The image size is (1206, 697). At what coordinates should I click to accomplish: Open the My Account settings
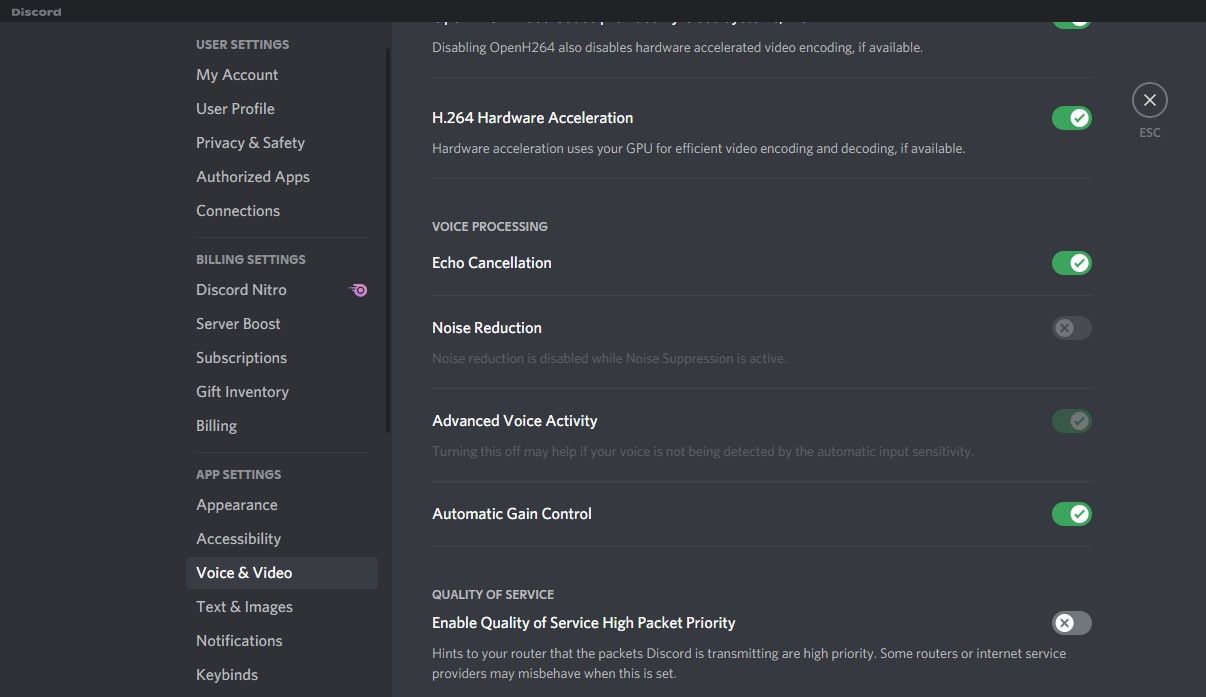pos(236,74)
